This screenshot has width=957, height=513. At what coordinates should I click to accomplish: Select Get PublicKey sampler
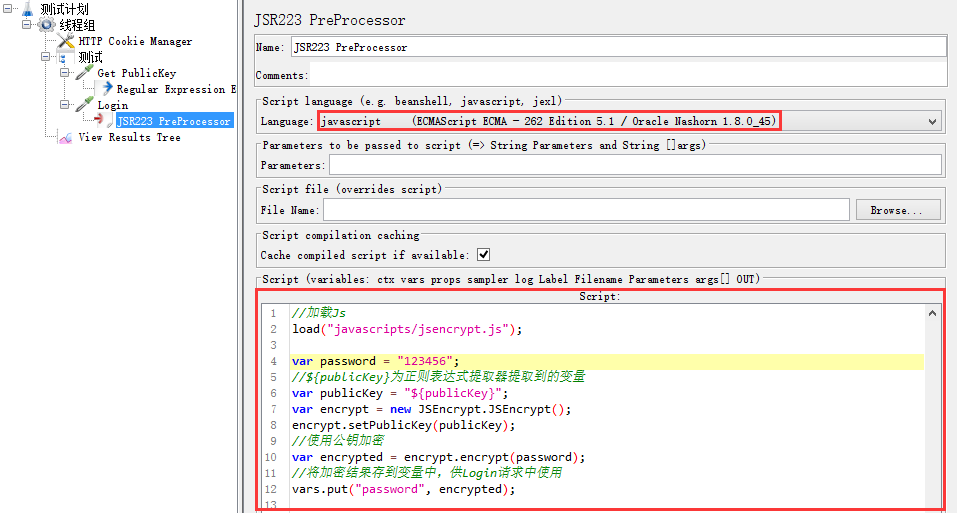coord(137,73)
